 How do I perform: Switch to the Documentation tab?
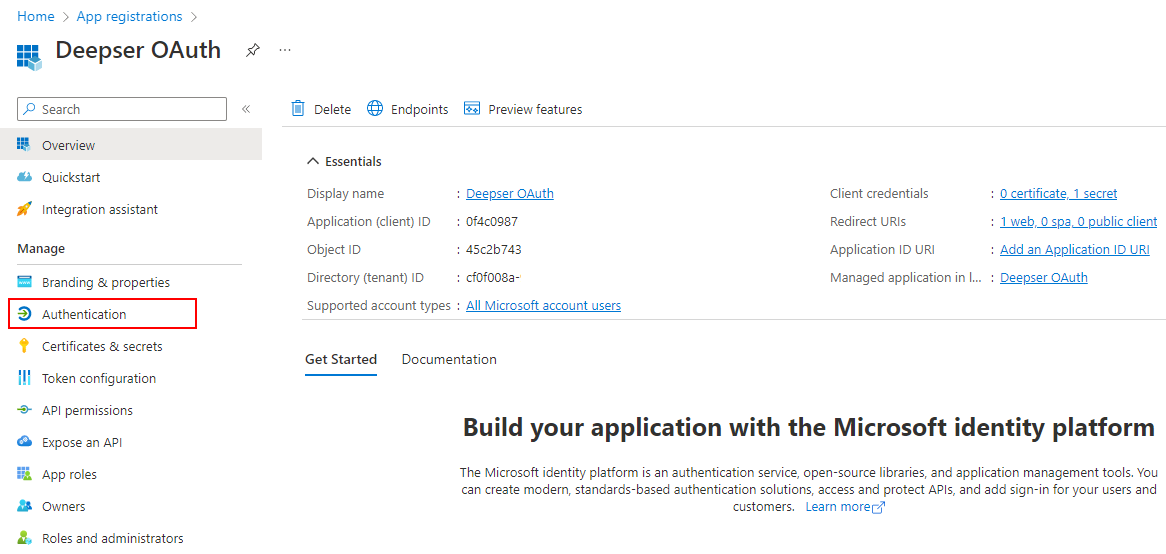[449, 359]
